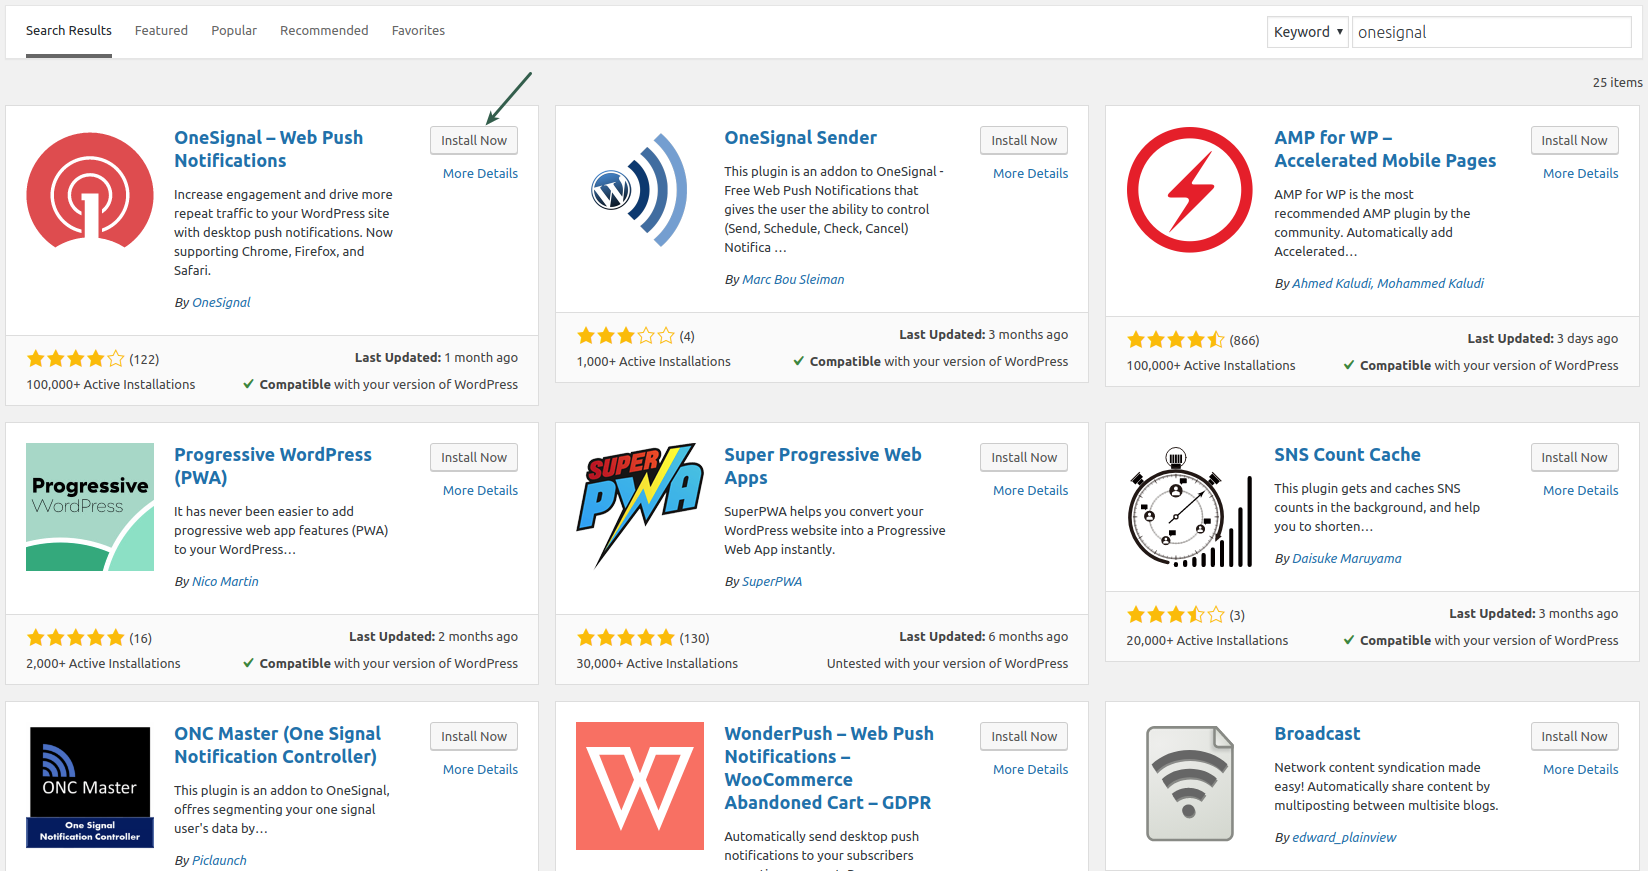This screenshot has width=1649, height=871.
Task: Click OneSignal Sender's star rating with 4 reviews
Action: [626, 335]
